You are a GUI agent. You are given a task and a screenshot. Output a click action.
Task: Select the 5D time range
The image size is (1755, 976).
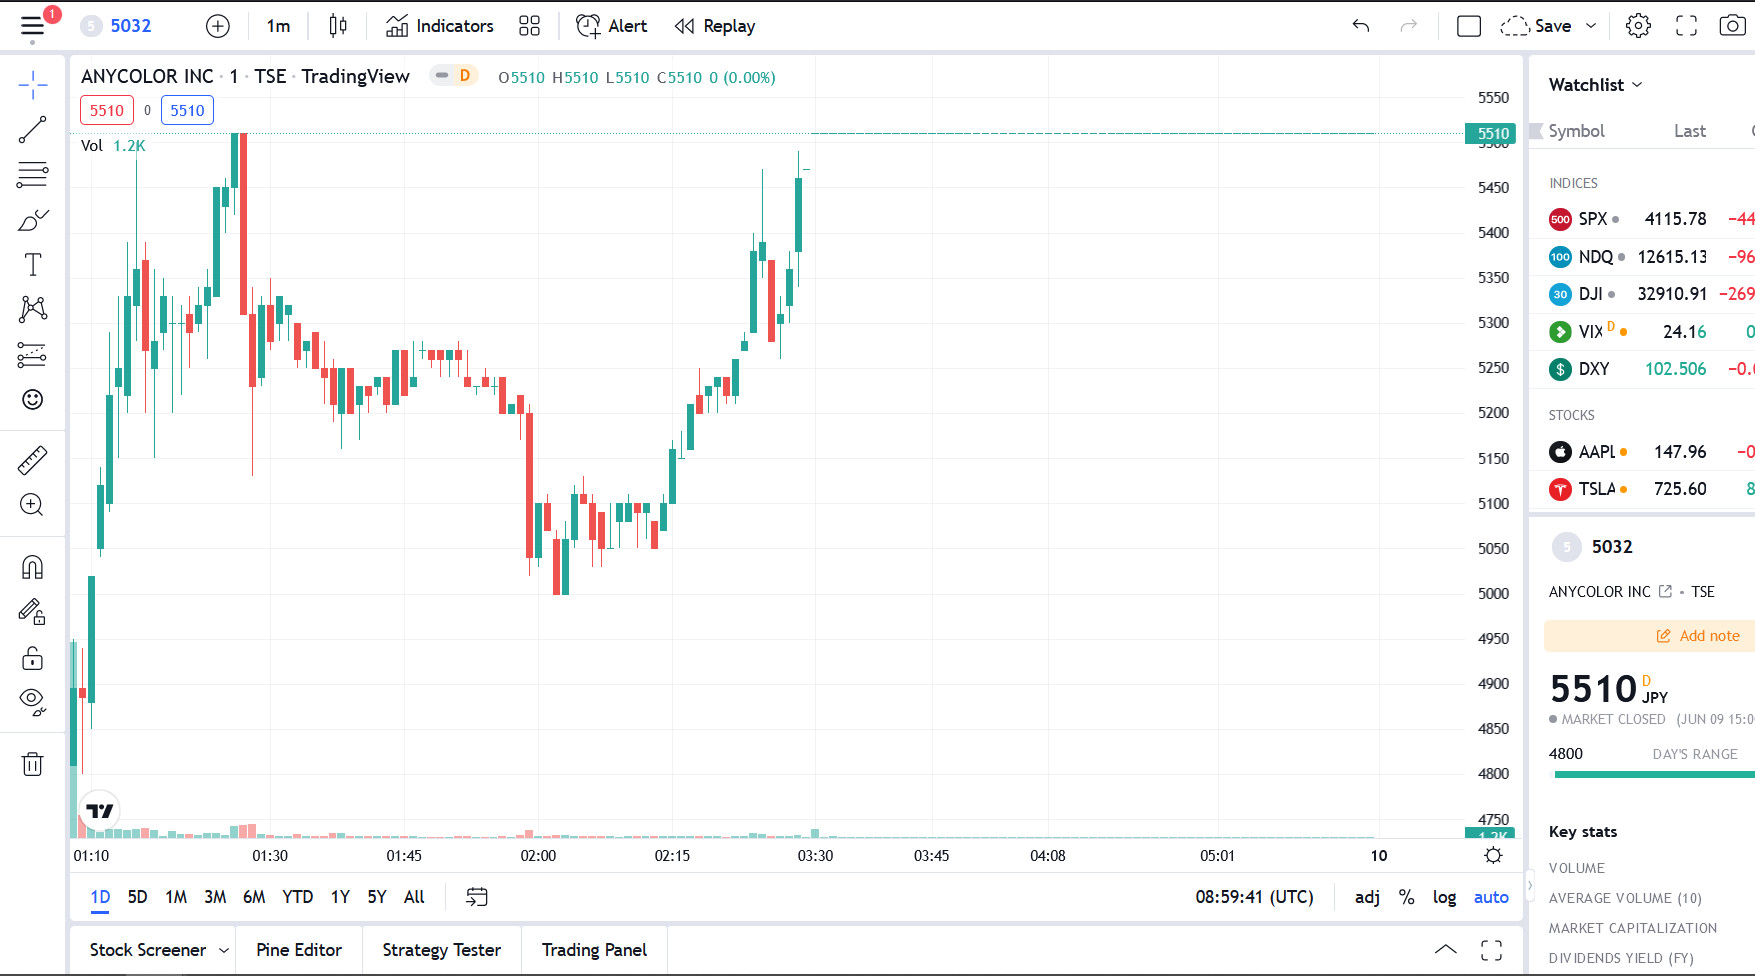137,897
